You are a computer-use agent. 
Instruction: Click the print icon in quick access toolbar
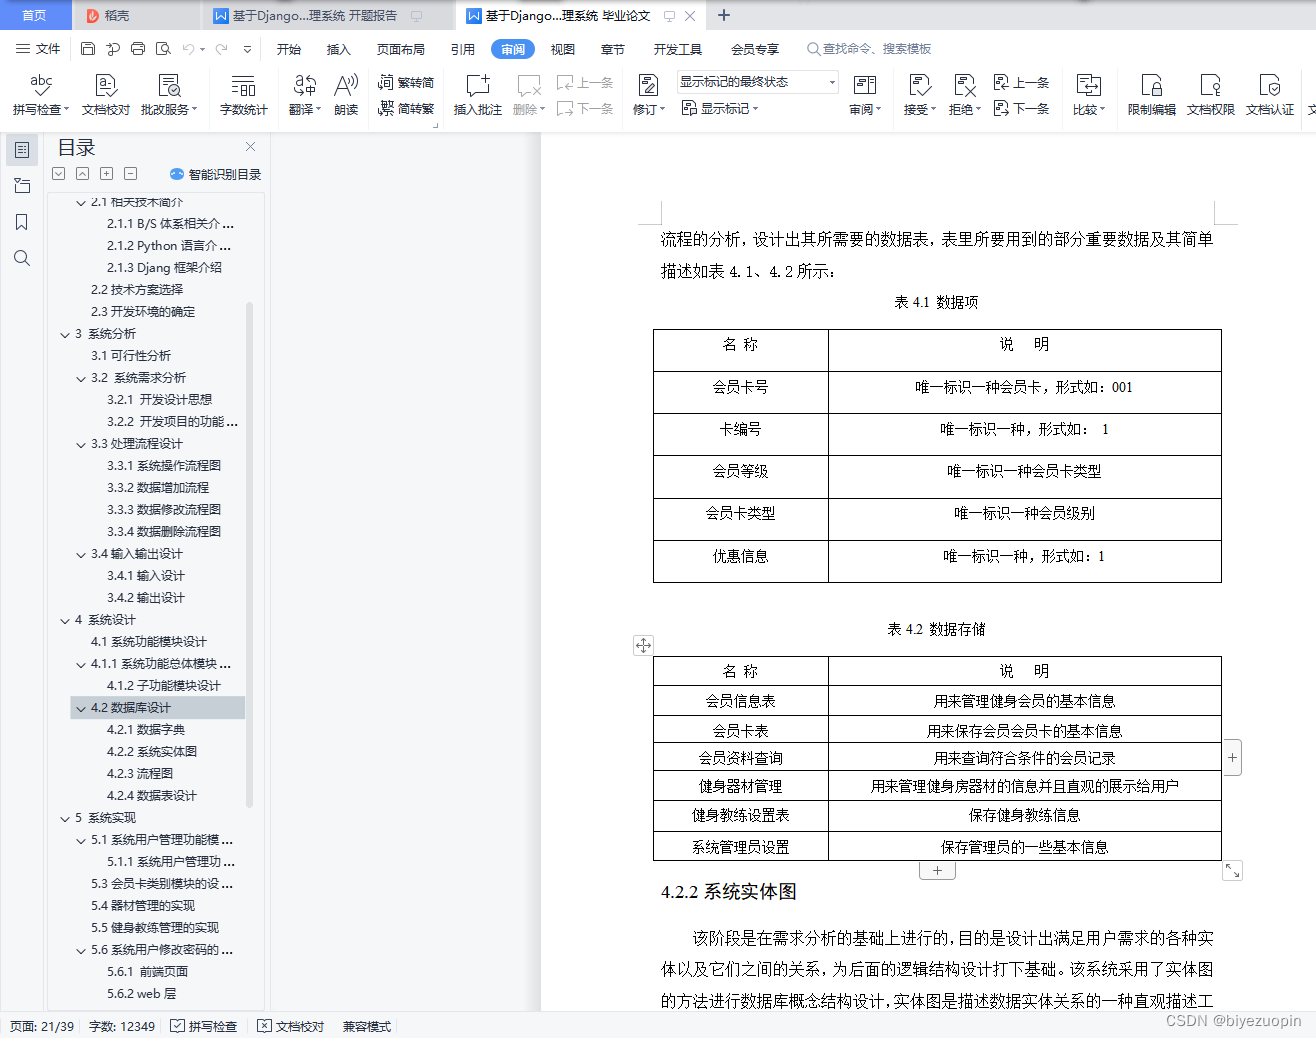click(x=138, y=48)
